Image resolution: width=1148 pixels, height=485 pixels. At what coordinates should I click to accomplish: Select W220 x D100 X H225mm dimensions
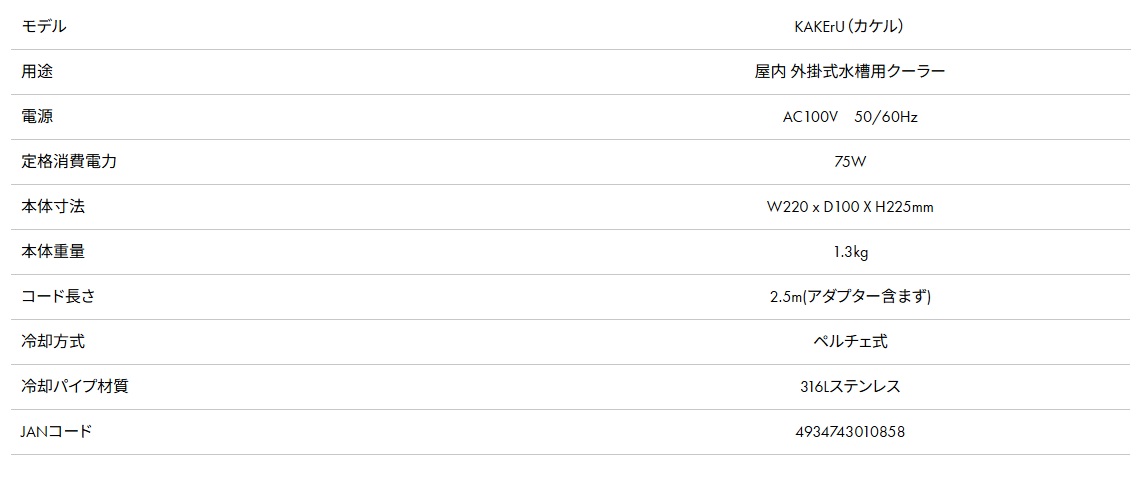(849, 207)
